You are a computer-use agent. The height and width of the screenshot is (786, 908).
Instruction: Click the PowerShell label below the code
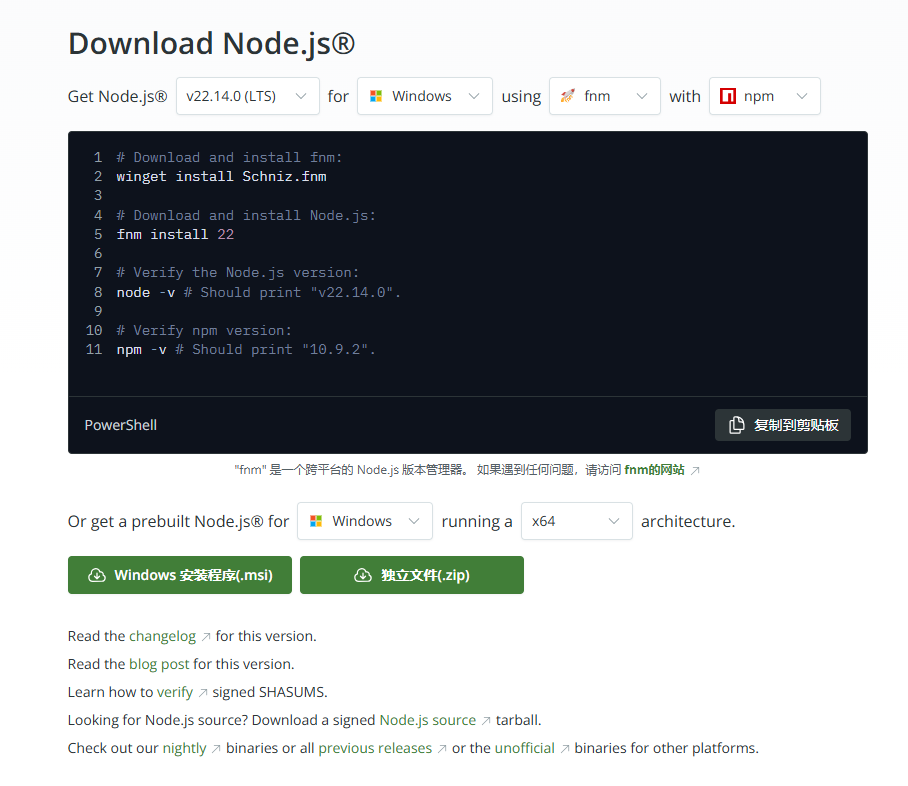[x=120, y=425]
